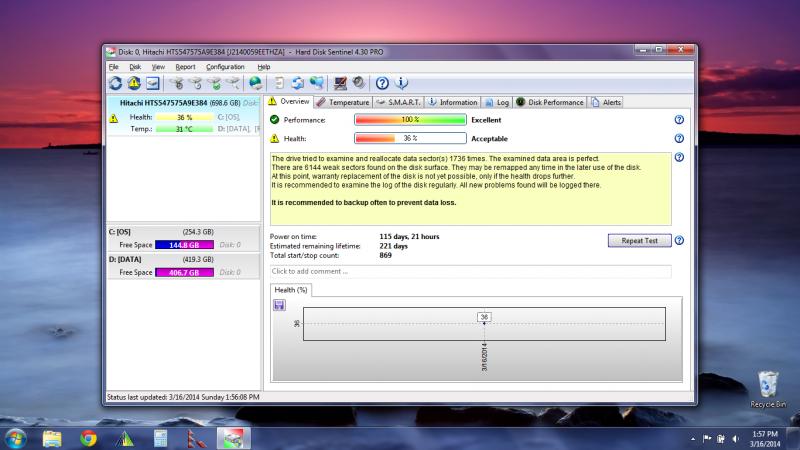Click the yellow warning shield toolbar icon
Viewport: 800px width, 450px height.
pos(134,83)
